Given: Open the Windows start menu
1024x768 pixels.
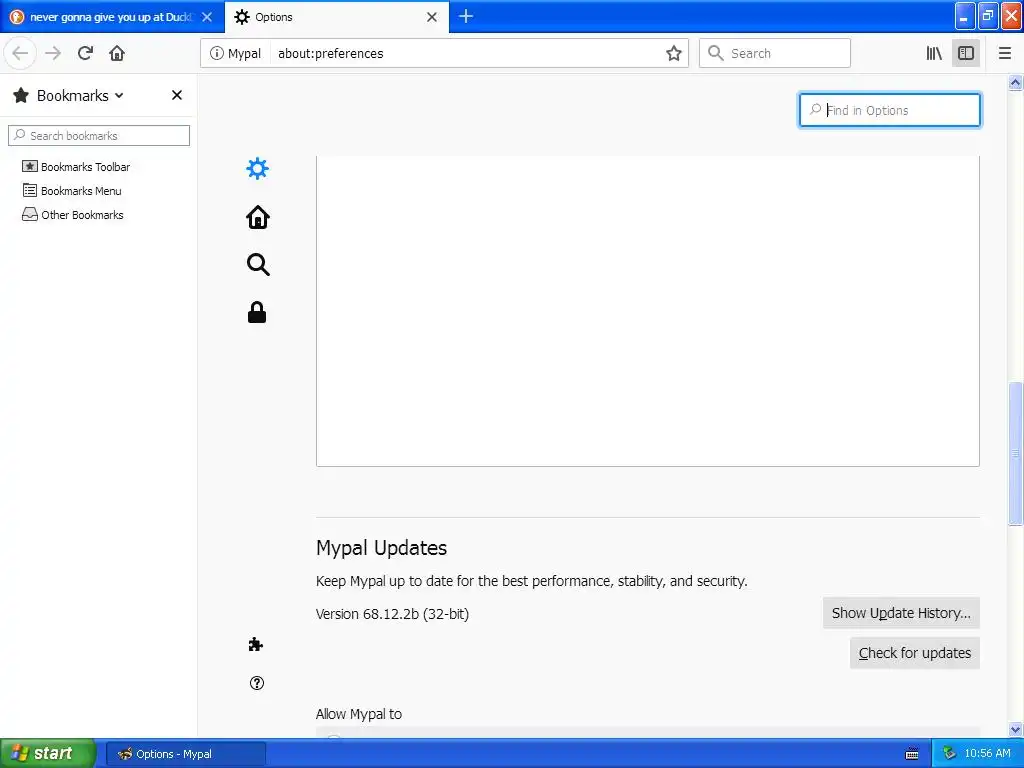Looking at the screenshot, I should pyautogui.click(x=47, y=753).
